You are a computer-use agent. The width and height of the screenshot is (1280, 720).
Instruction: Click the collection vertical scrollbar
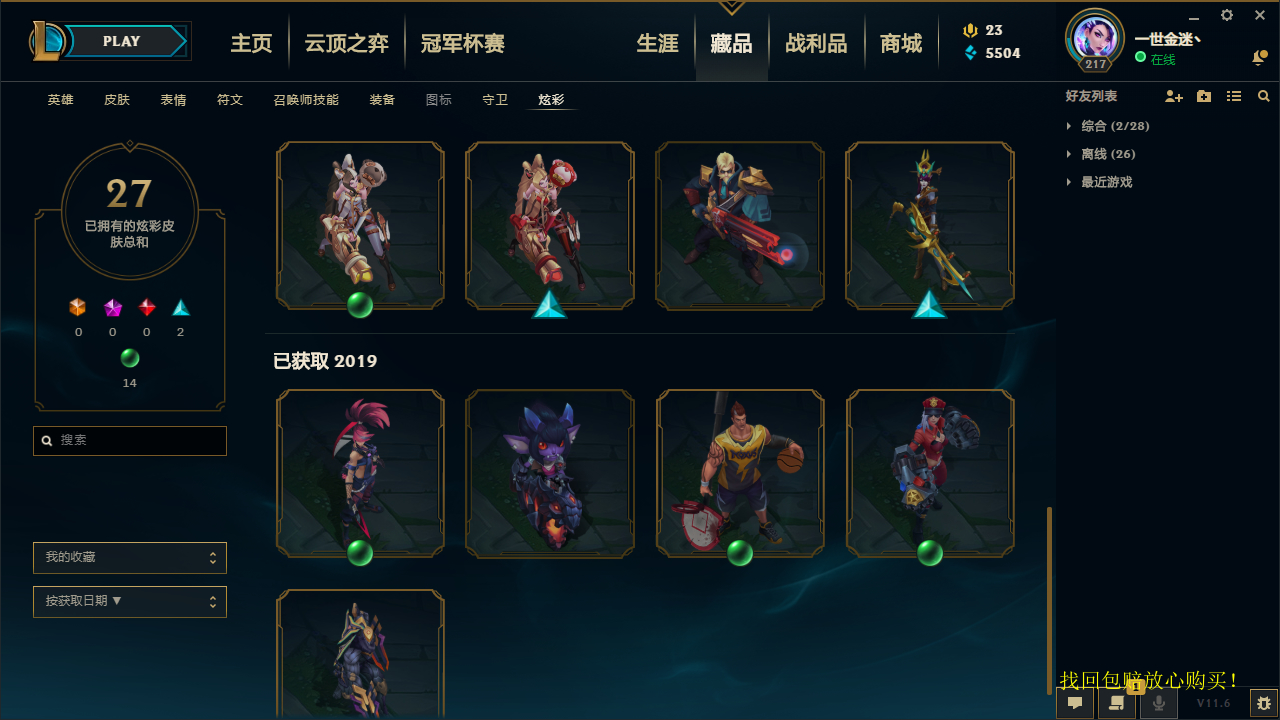(x=1049, y=600)
